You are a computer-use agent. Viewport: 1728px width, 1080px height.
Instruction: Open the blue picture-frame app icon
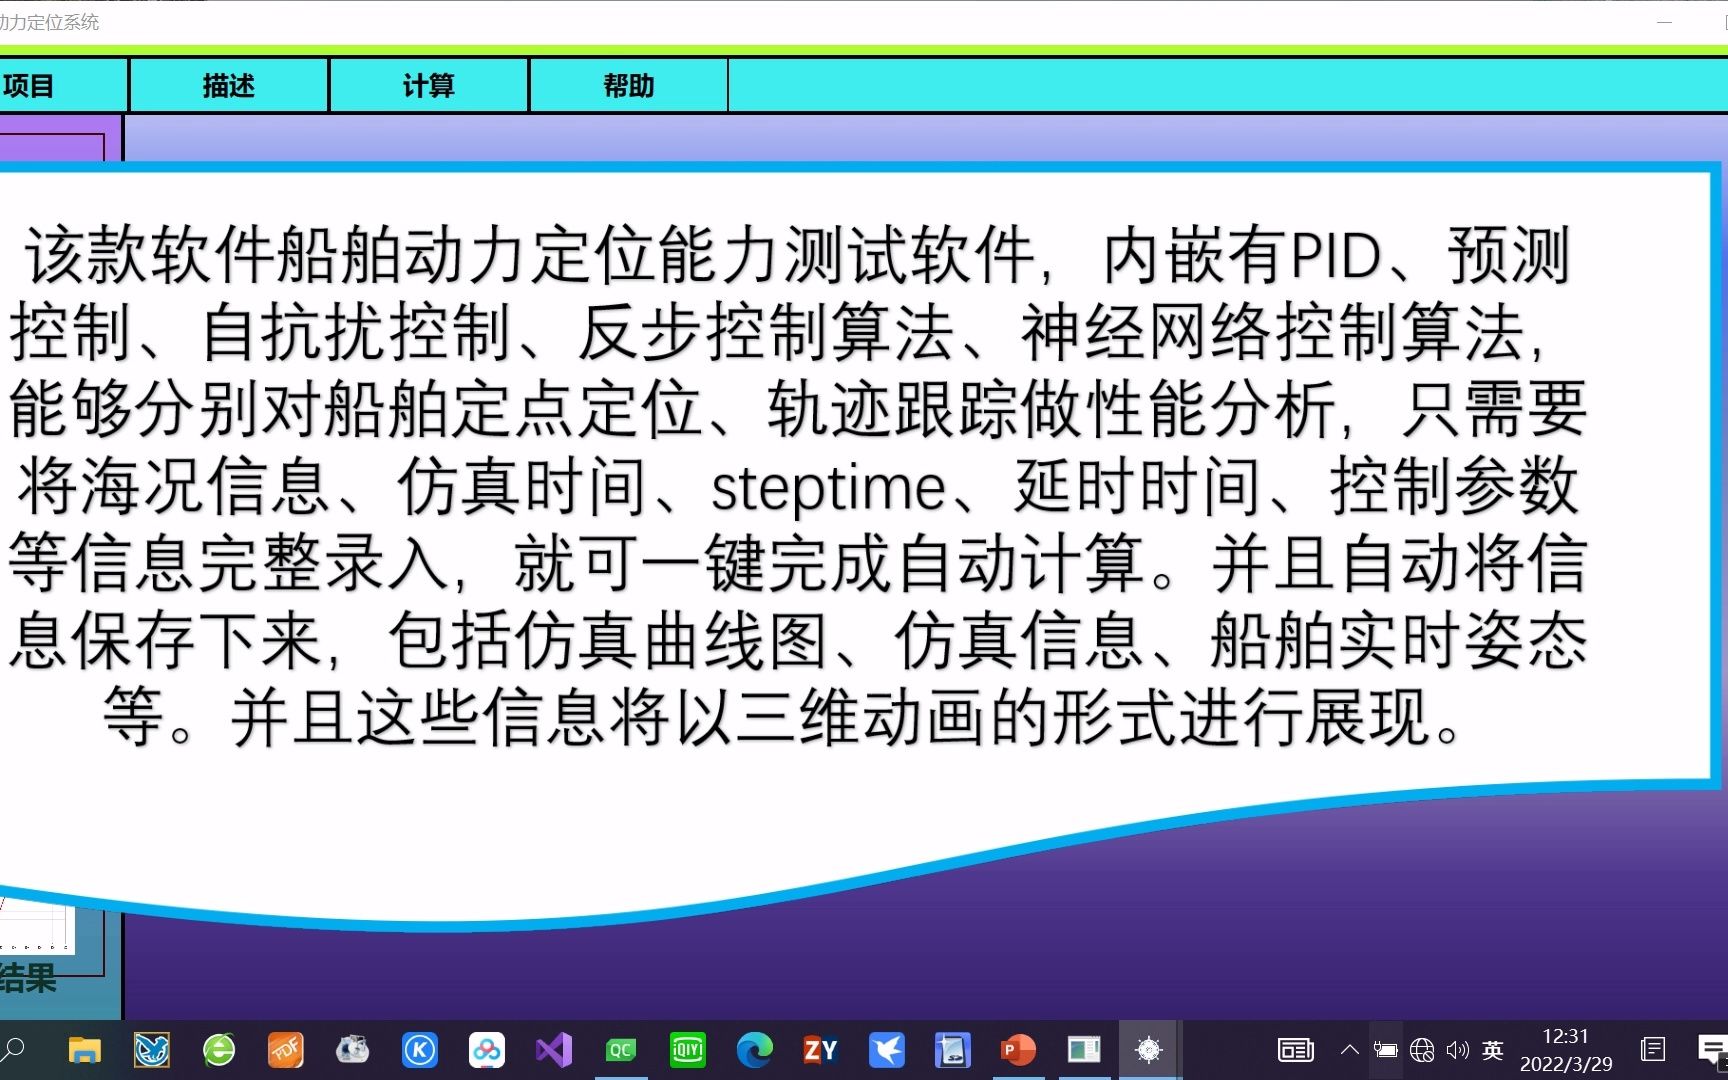pyautogui.click(x=953, y=1050)
